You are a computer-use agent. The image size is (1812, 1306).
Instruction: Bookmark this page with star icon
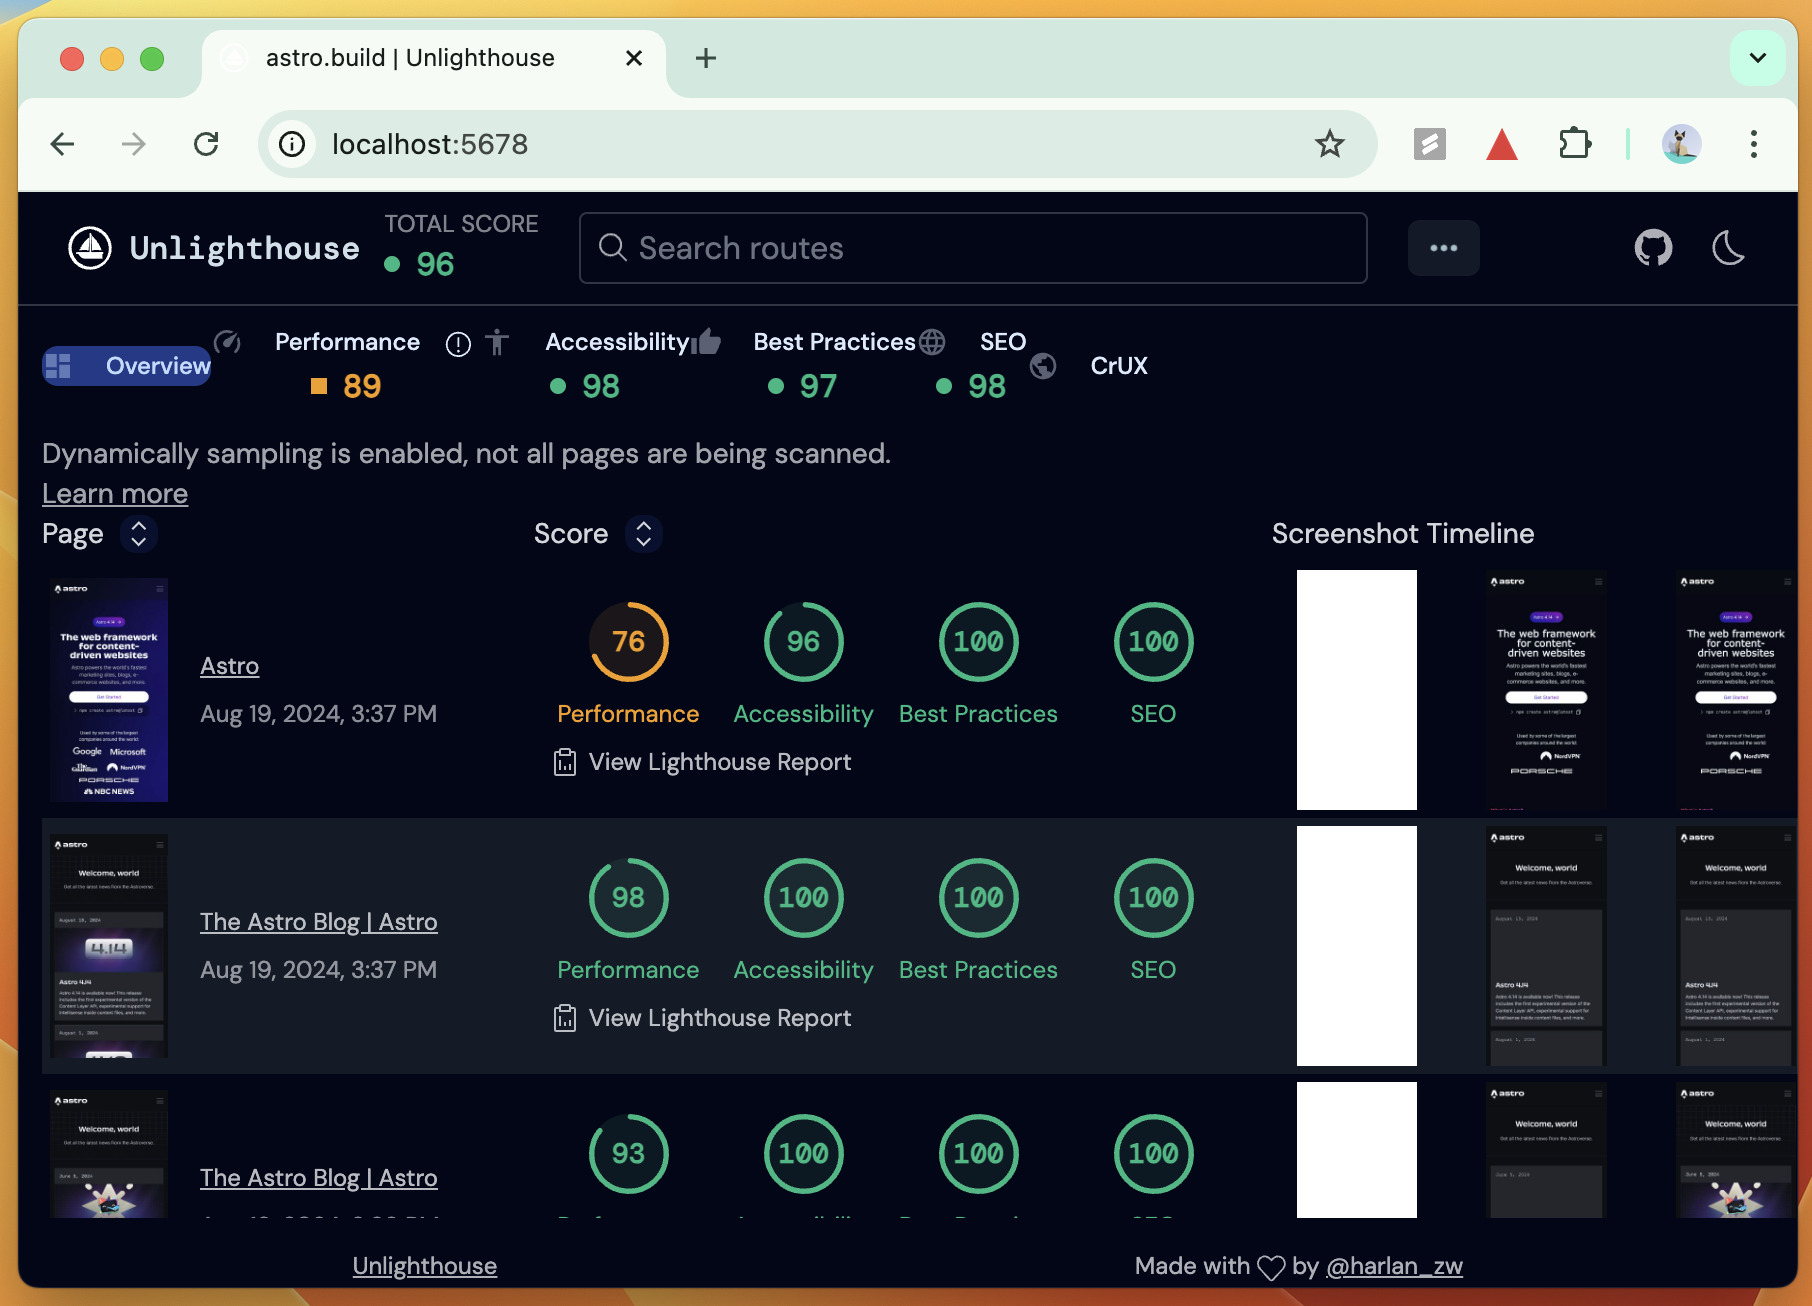click(x=1329, y=144)
